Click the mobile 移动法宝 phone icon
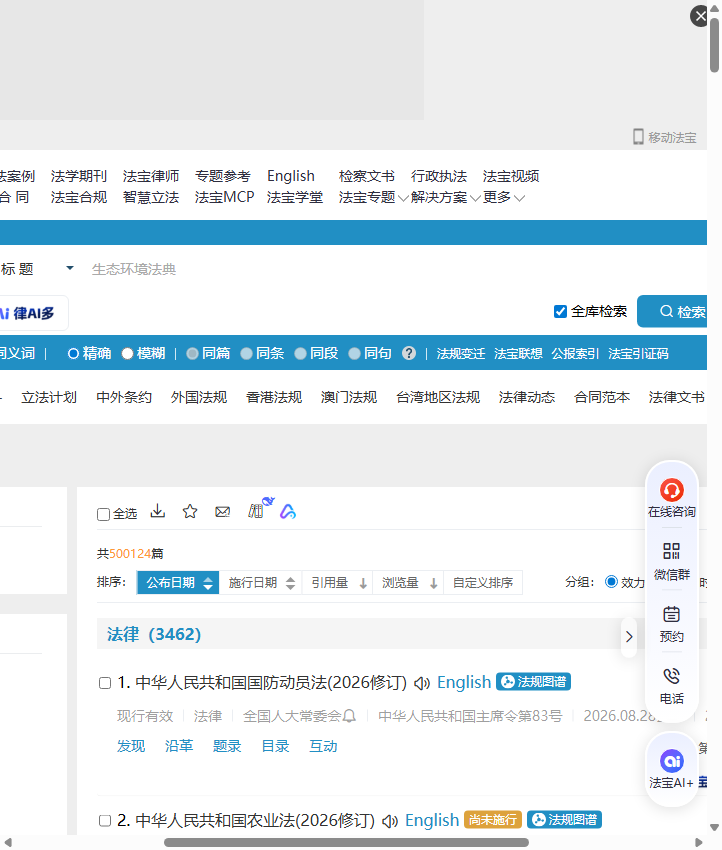 tap(639, 137)
